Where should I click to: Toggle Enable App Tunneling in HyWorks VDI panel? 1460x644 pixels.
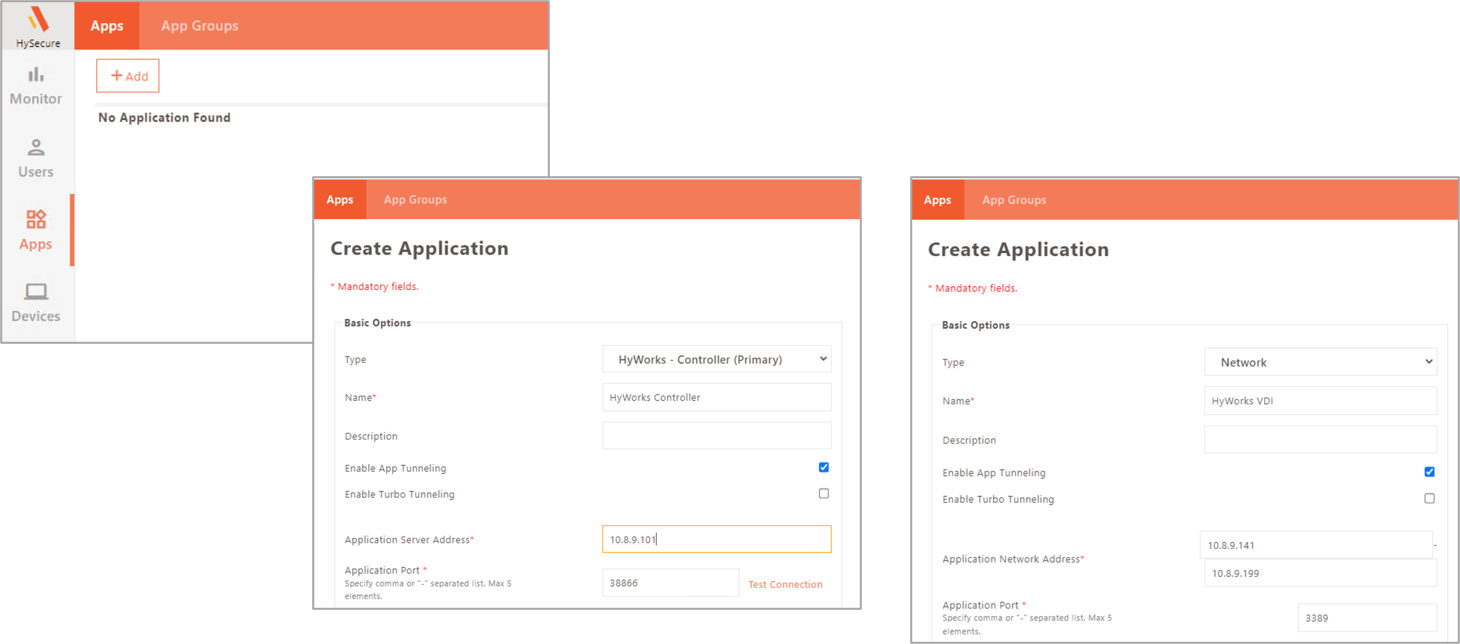(1429, 472)
